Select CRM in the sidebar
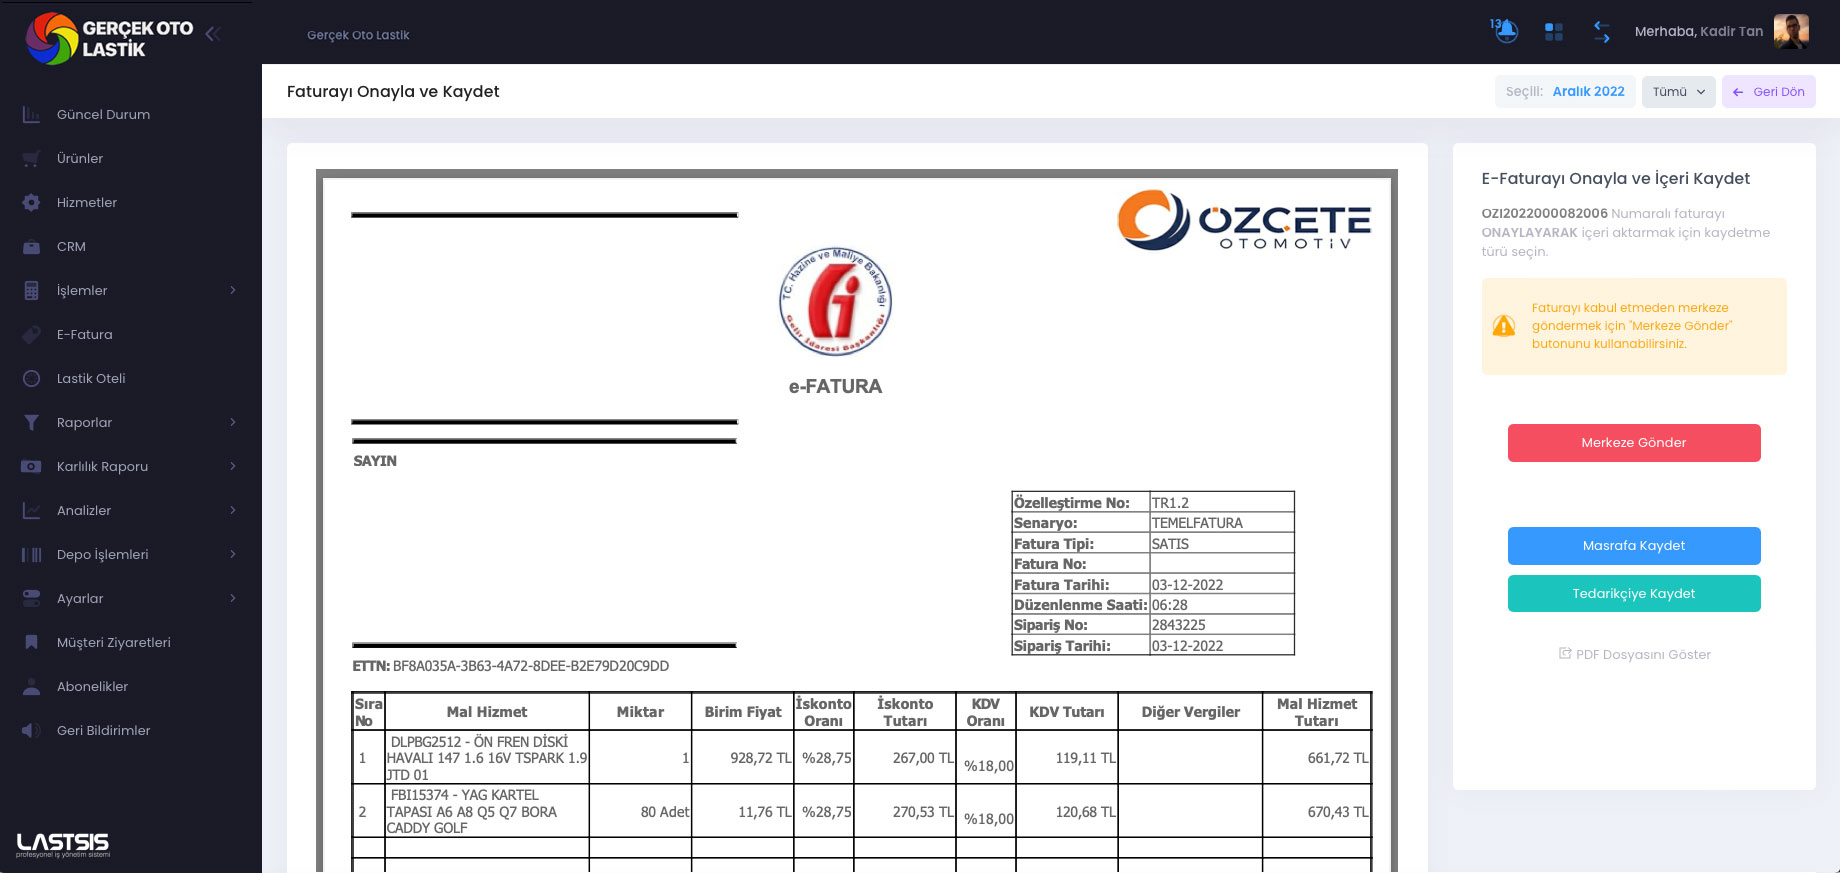 (71, 246)
